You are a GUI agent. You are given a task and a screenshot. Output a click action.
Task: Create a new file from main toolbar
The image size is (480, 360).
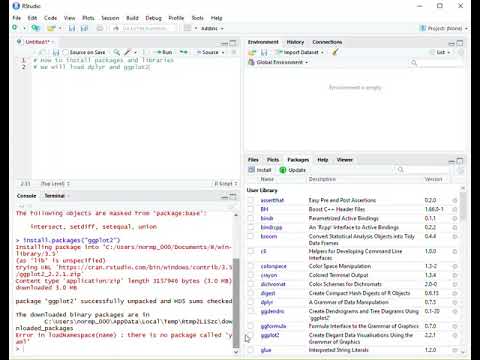coord(15,28)
